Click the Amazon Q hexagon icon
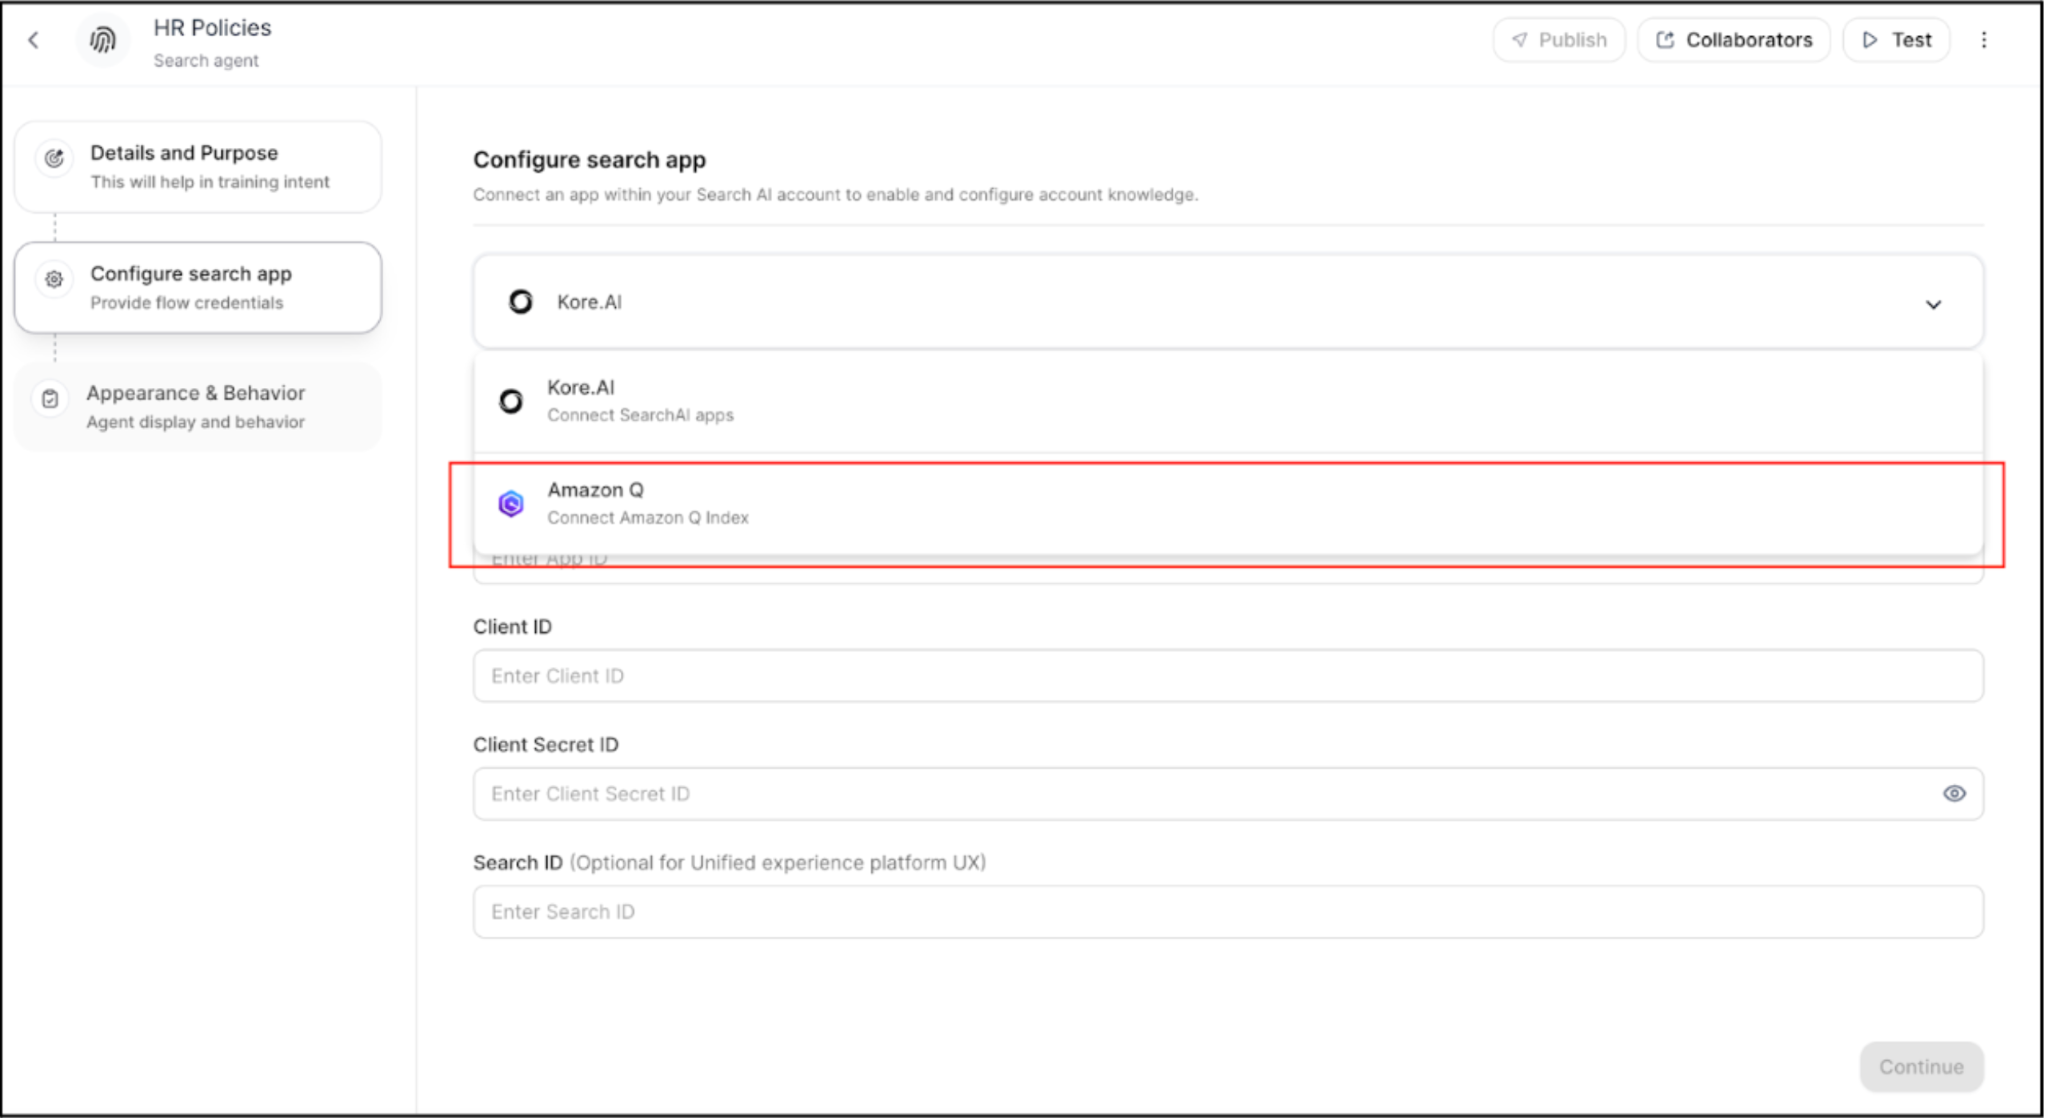The width and height of the screenshot is (2048, 1118). (511, 504)
